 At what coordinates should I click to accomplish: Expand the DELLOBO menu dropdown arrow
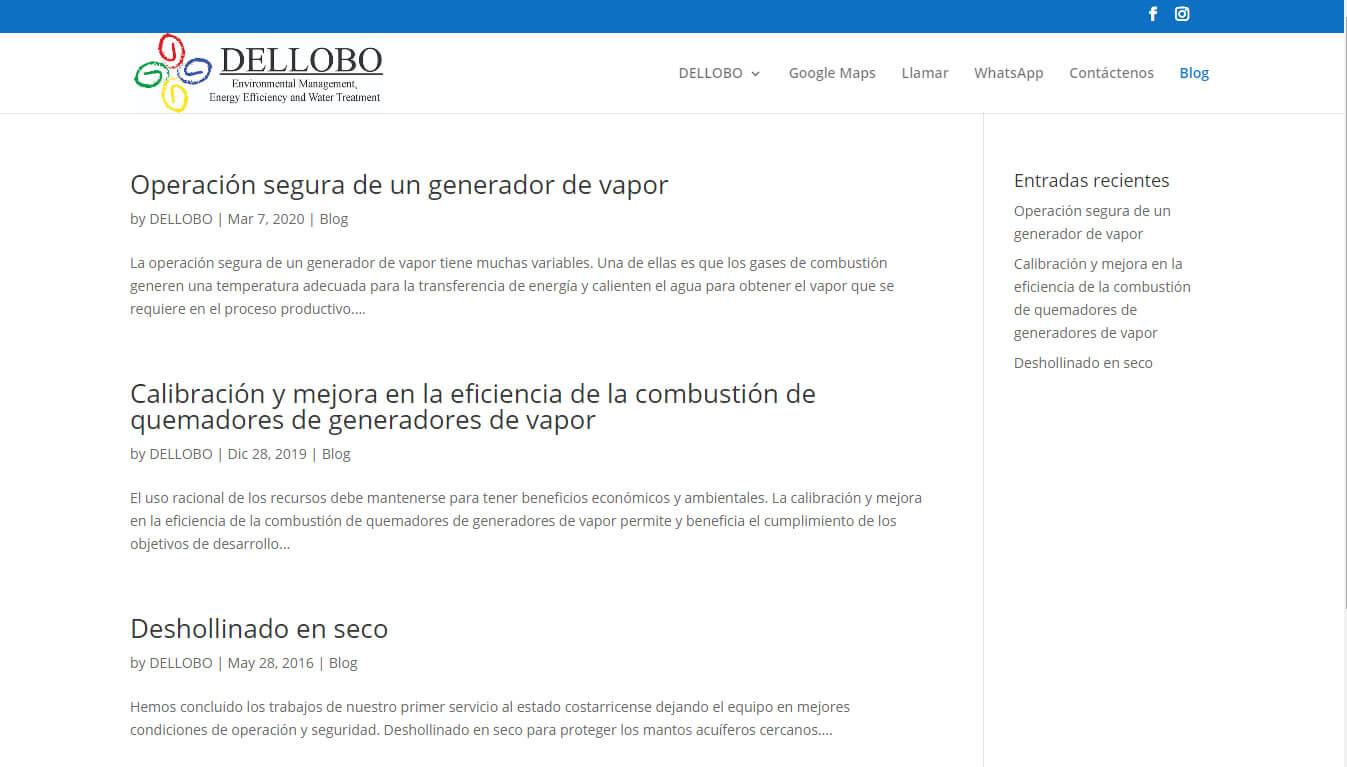[x=756, y=74]
